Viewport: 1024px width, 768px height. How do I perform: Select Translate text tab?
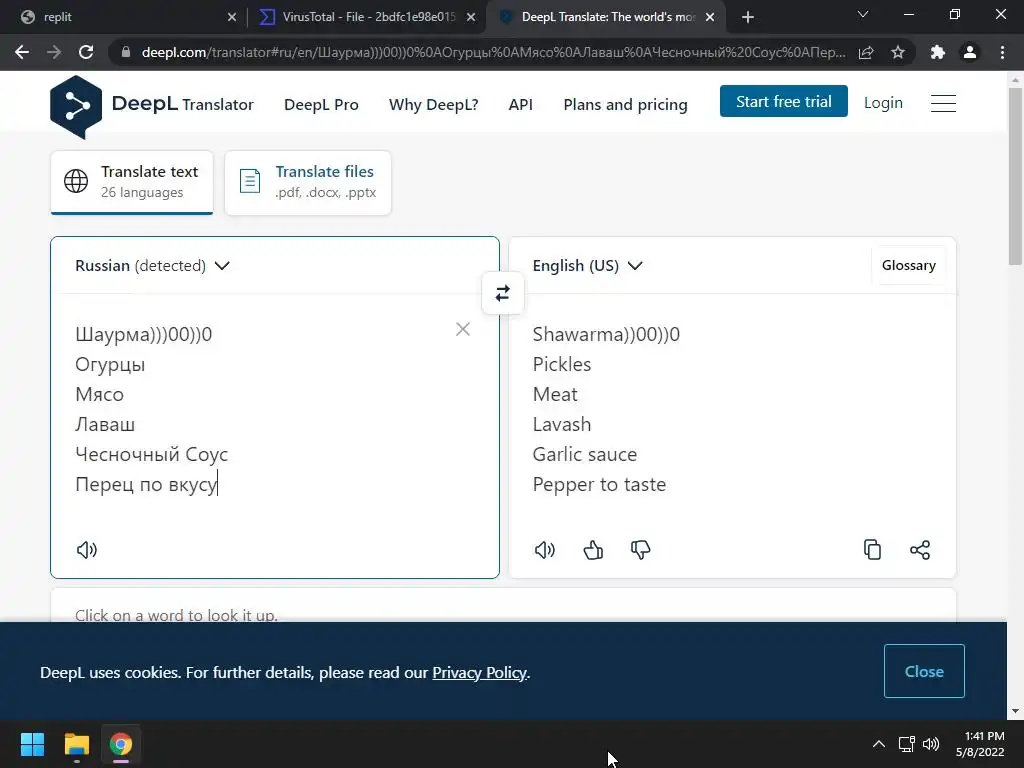tap(132, 182)
